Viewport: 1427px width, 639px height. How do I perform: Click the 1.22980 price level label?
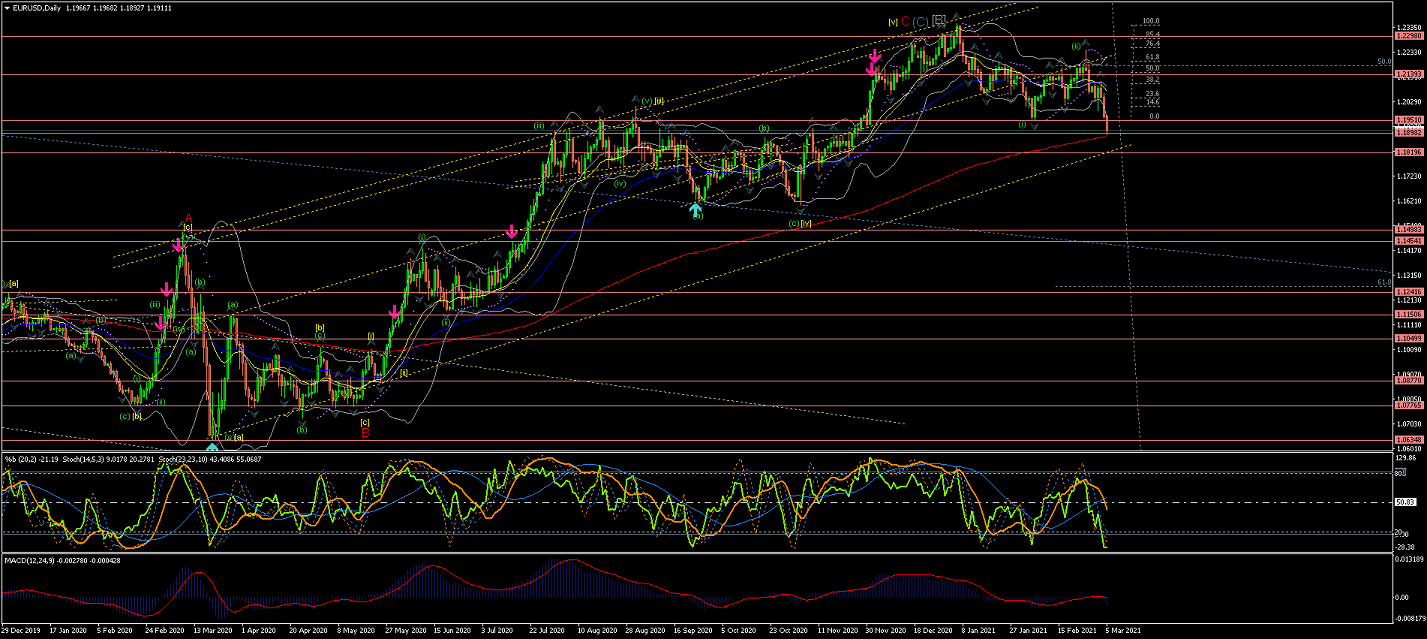pos(1405,36)
